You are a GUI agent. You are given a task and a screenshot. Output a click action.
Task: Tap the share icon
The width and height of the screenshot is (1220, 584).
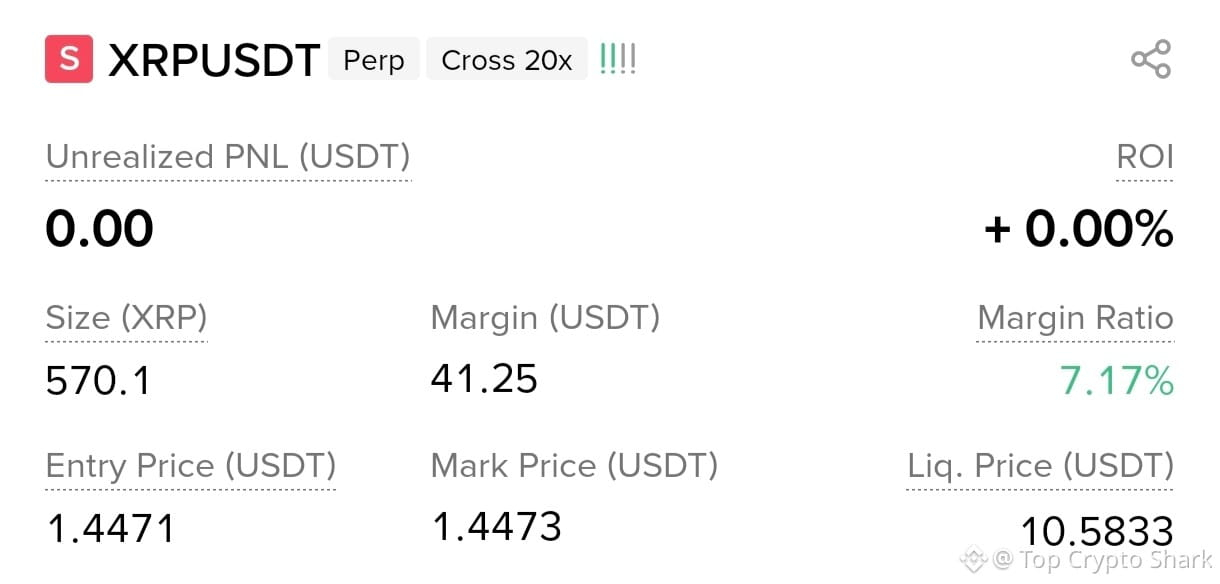[1150, 60]
